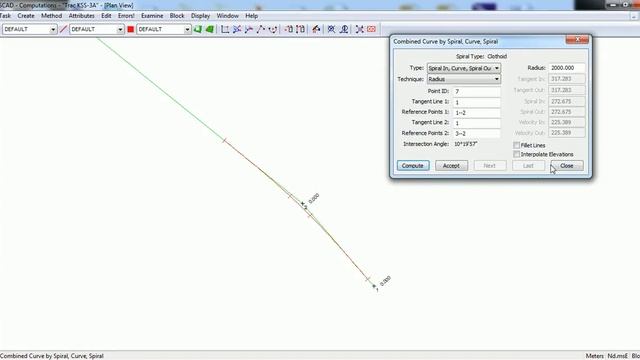640x360 pixels.
Task: Click the blue branching line toolbar icon
Action: click(x=249, y=29)
